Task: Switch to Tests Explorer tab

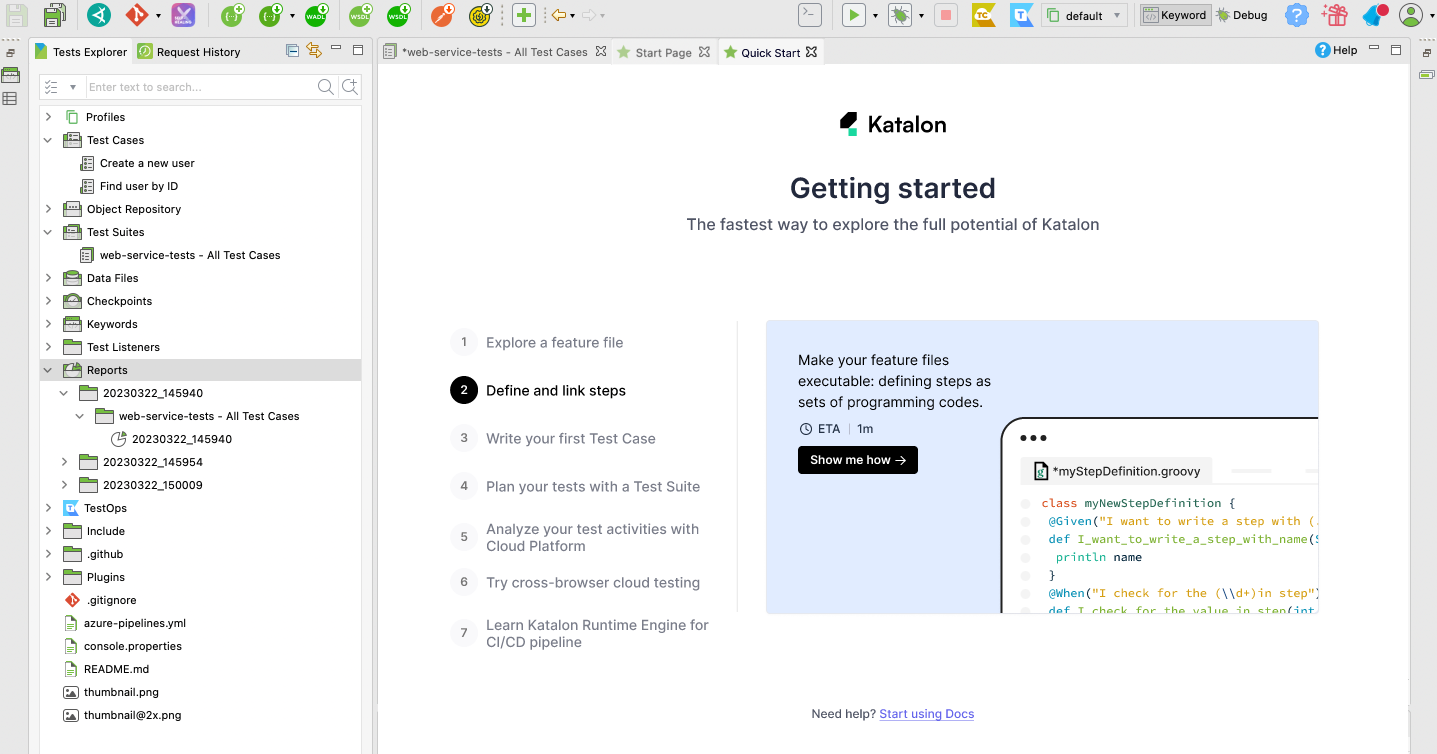Action: tap(81, 52)
